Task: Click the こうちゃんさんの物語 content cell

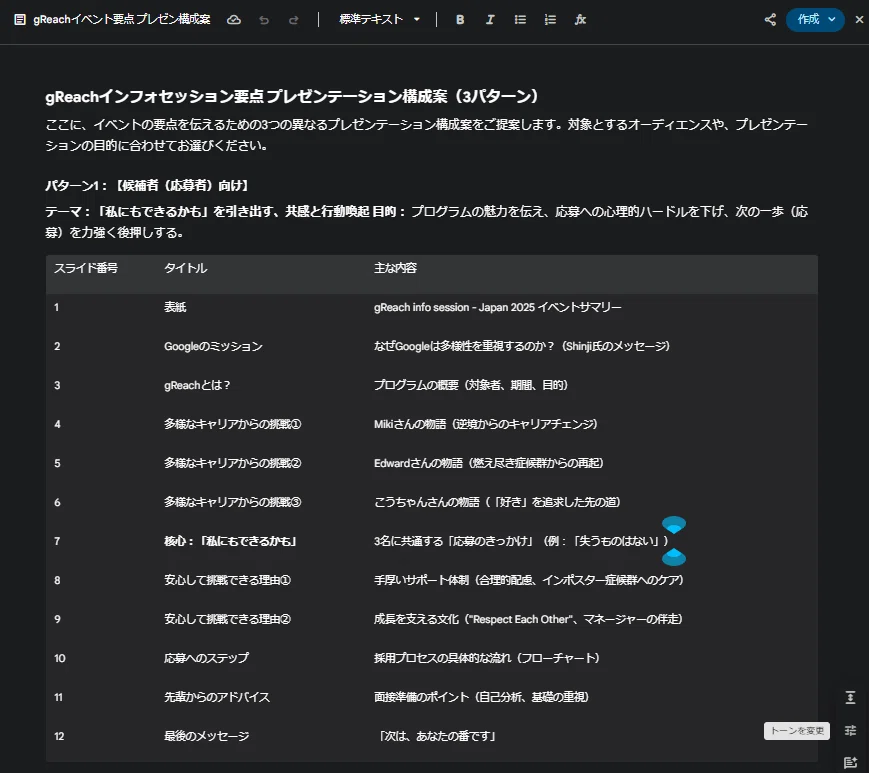Action: pos(497,502)
